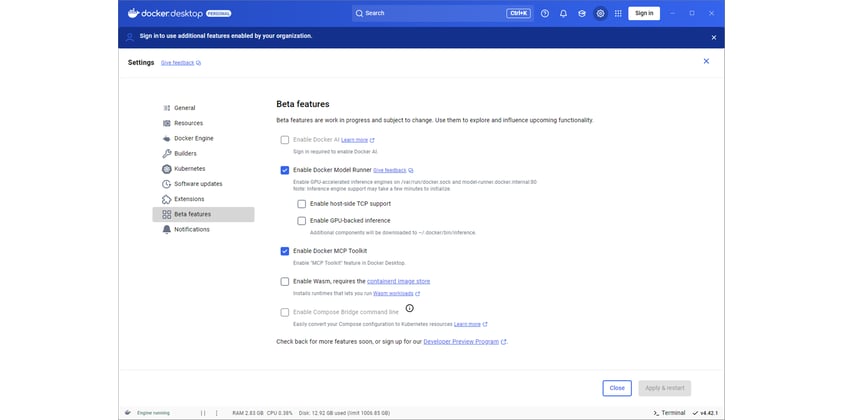Click the settings gear icon in header
This screenshot has height=420, width=844.
(x=601, y=13)
